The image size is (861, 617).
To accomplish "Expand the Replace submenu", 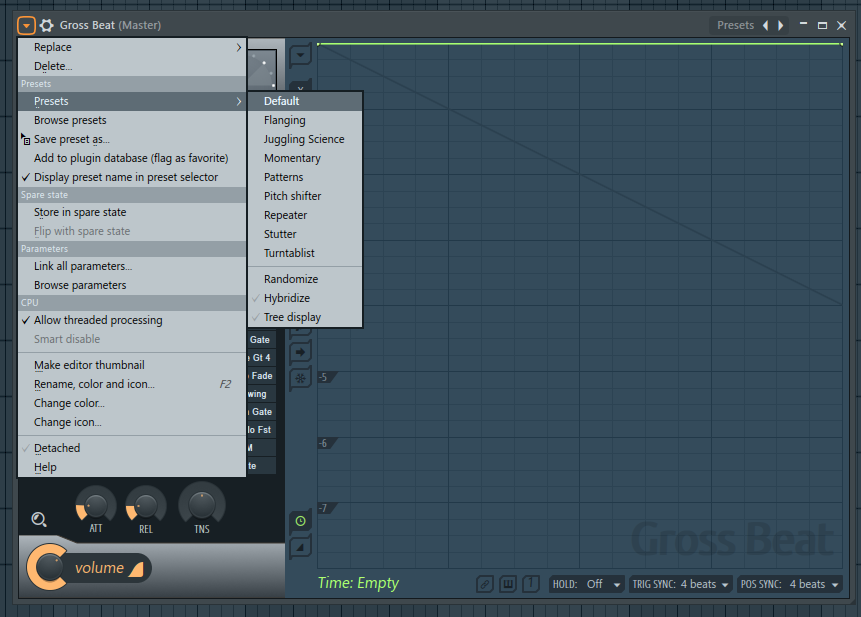I will [x=132, y=47].
